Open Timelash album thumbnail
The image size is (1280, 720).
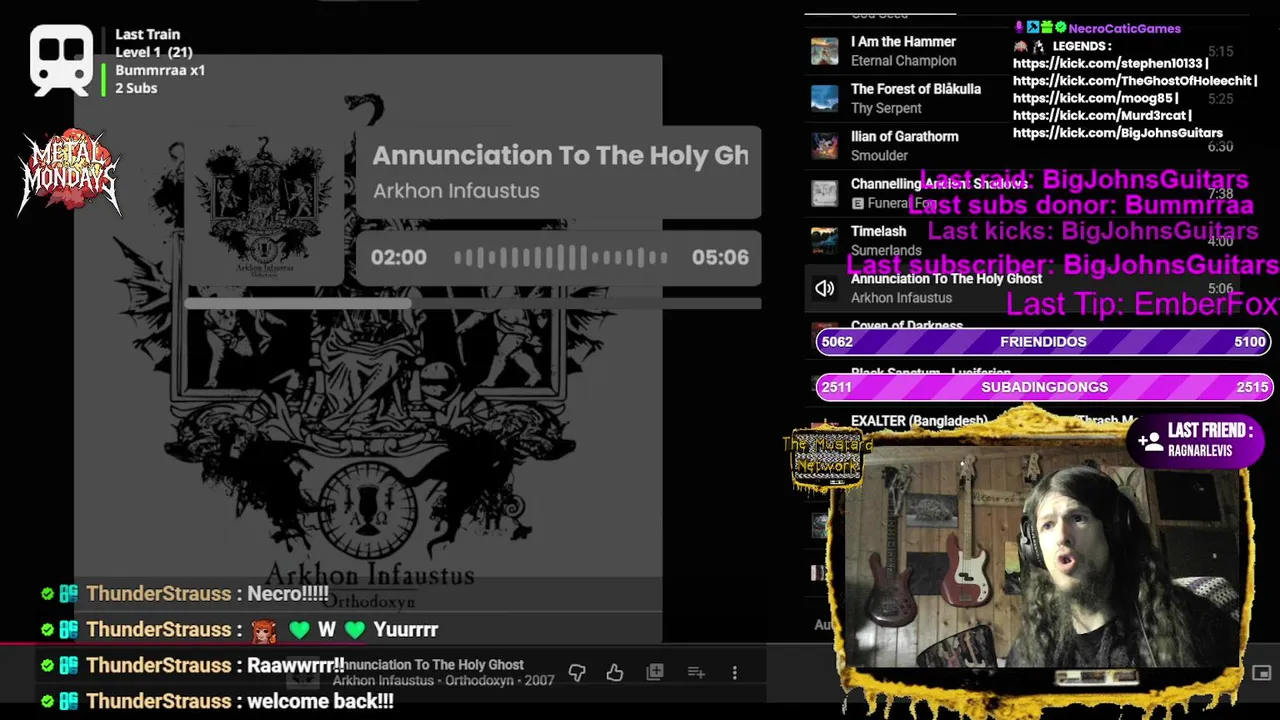pyautogui.click(x=824, y=240)
